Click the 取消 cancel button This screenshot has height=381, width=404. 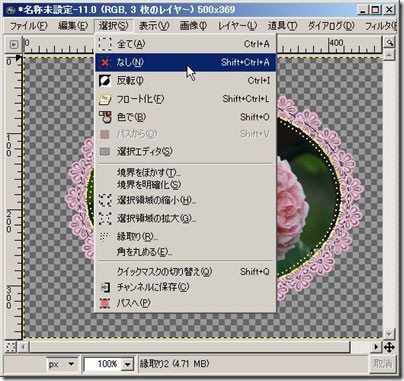click(x=382, y=364)
